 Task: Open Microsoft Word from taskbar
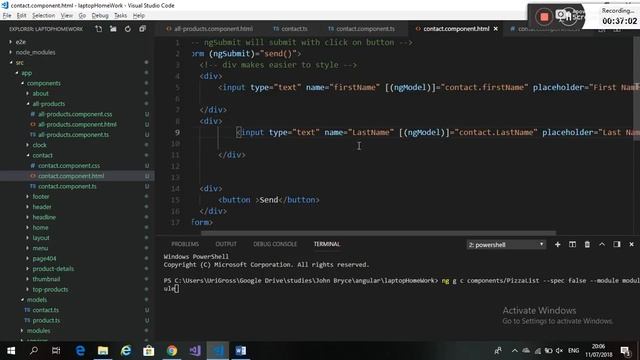coord(241,351)
